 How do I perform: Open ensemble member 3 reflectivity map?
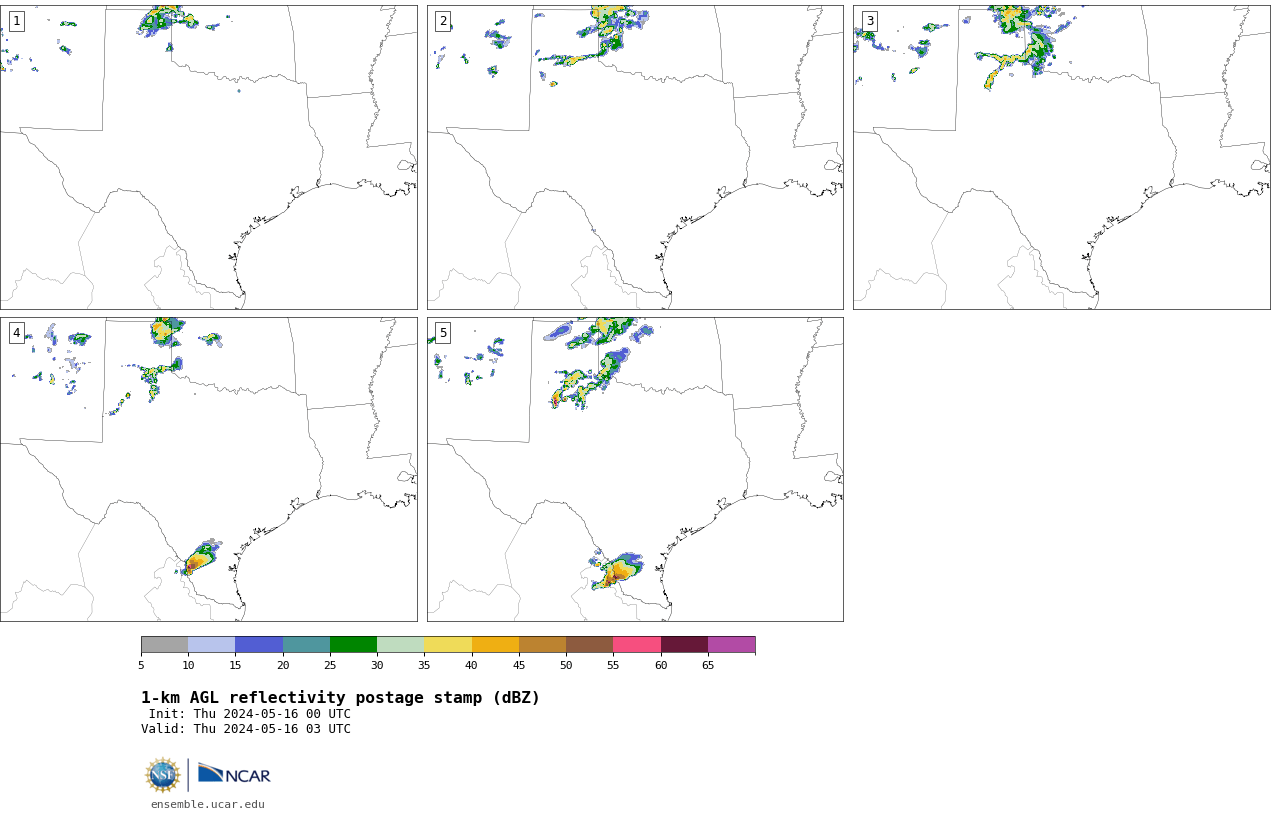pyautogui.click(x=1061, y=157)
